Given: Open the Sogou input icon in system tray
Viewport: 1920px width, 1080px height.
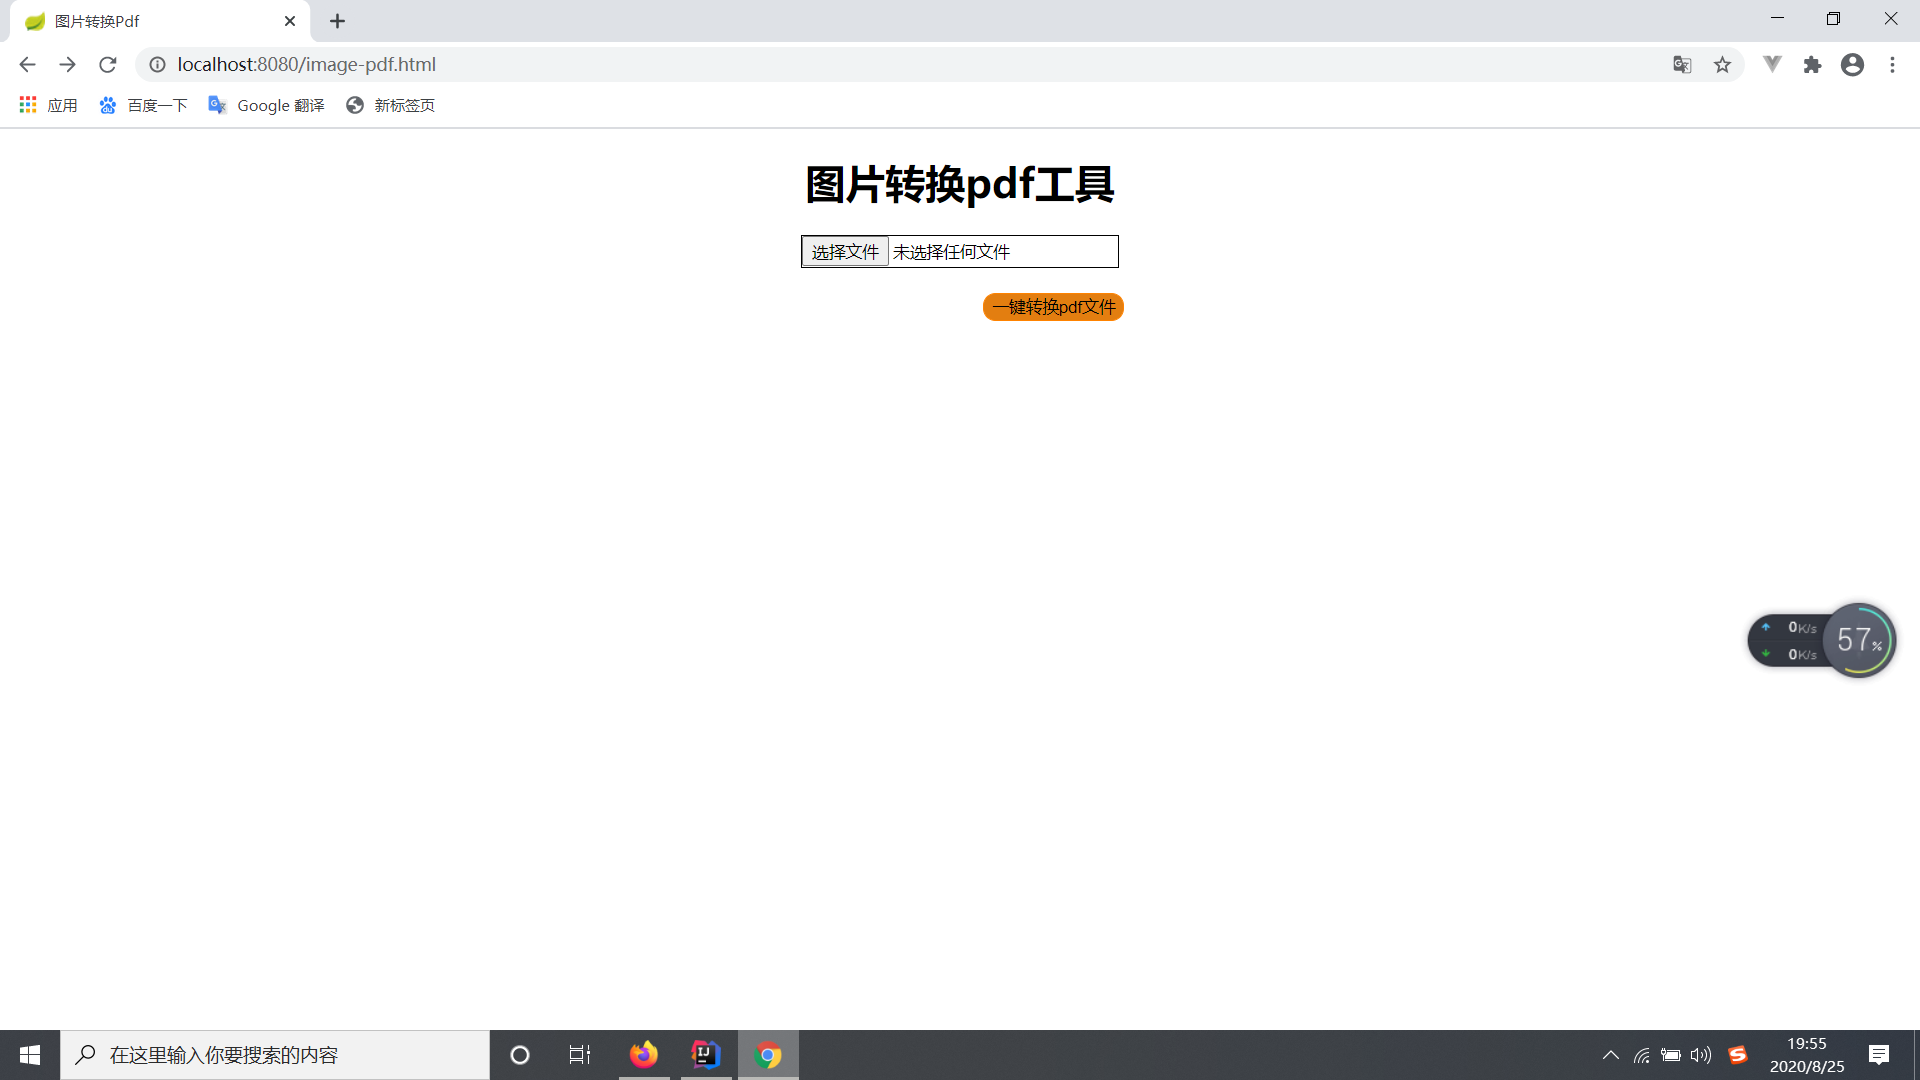Looking at the screenshot, I should (x=1738, y=1054).
